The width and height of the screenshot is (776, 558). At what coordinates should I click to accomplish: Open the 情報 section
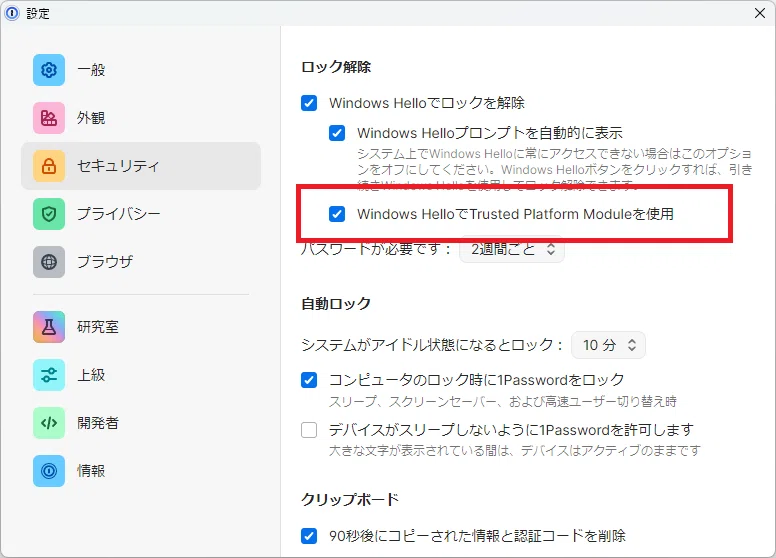141,470
